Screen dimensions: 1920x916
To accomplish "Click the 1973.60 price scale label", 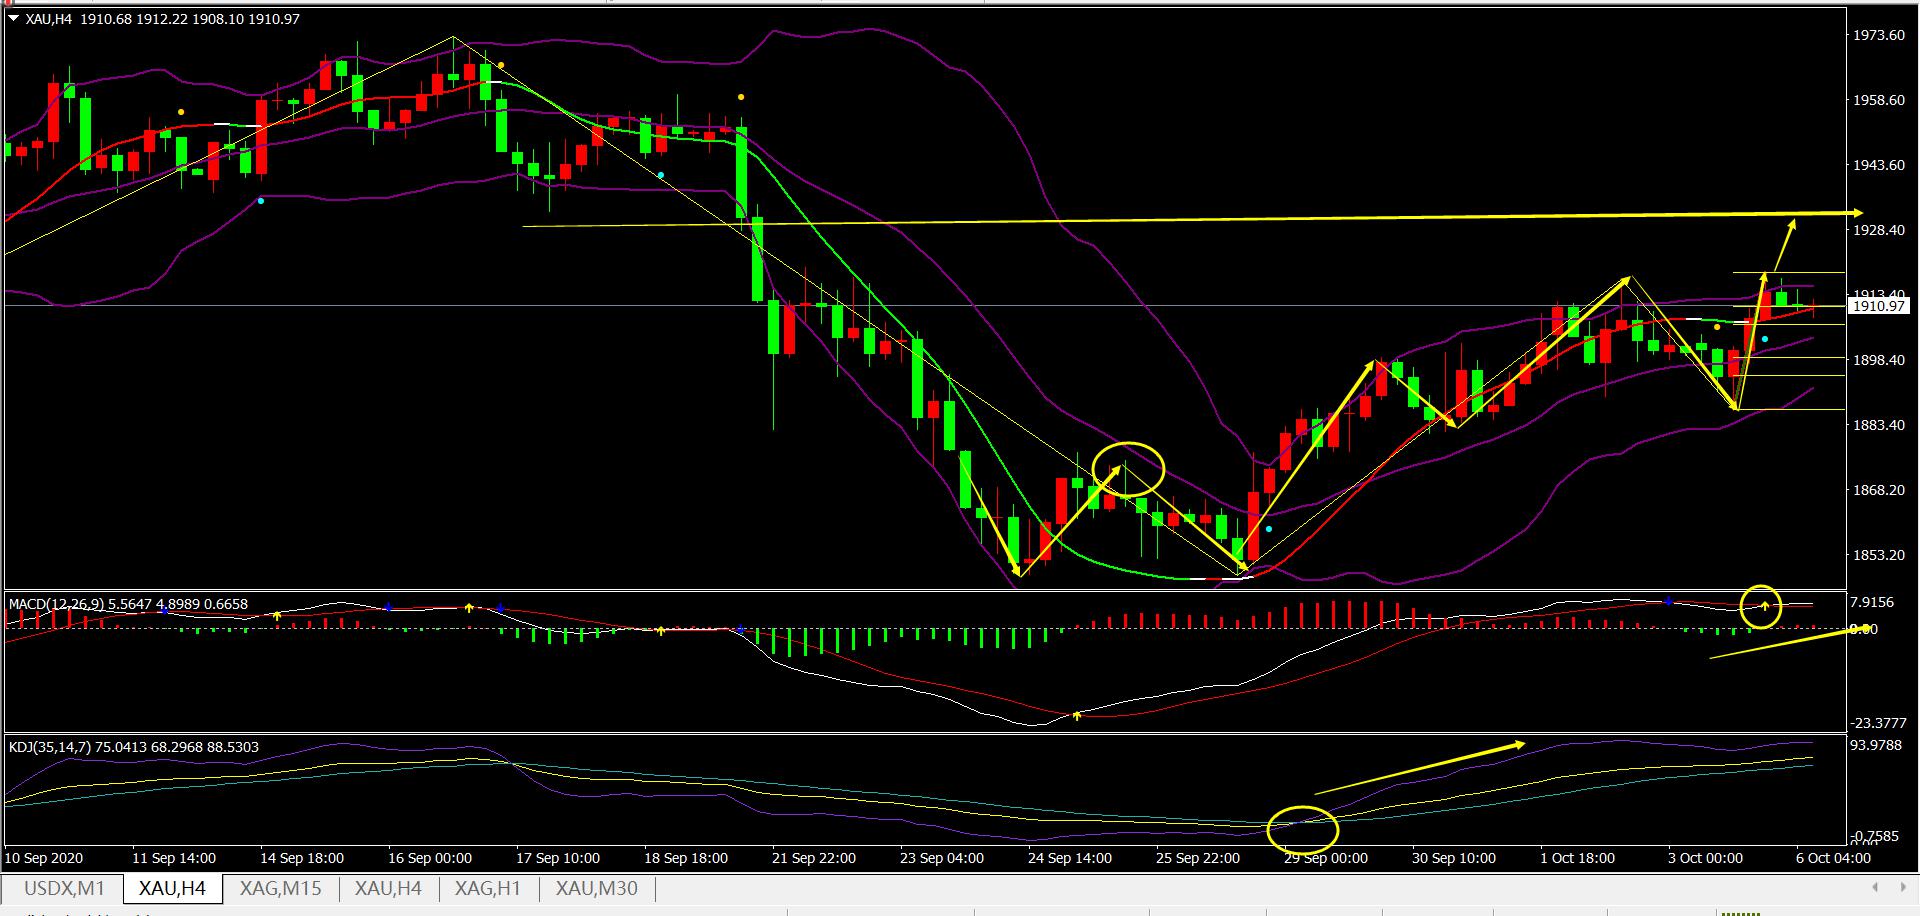I will click(1877, 35).
